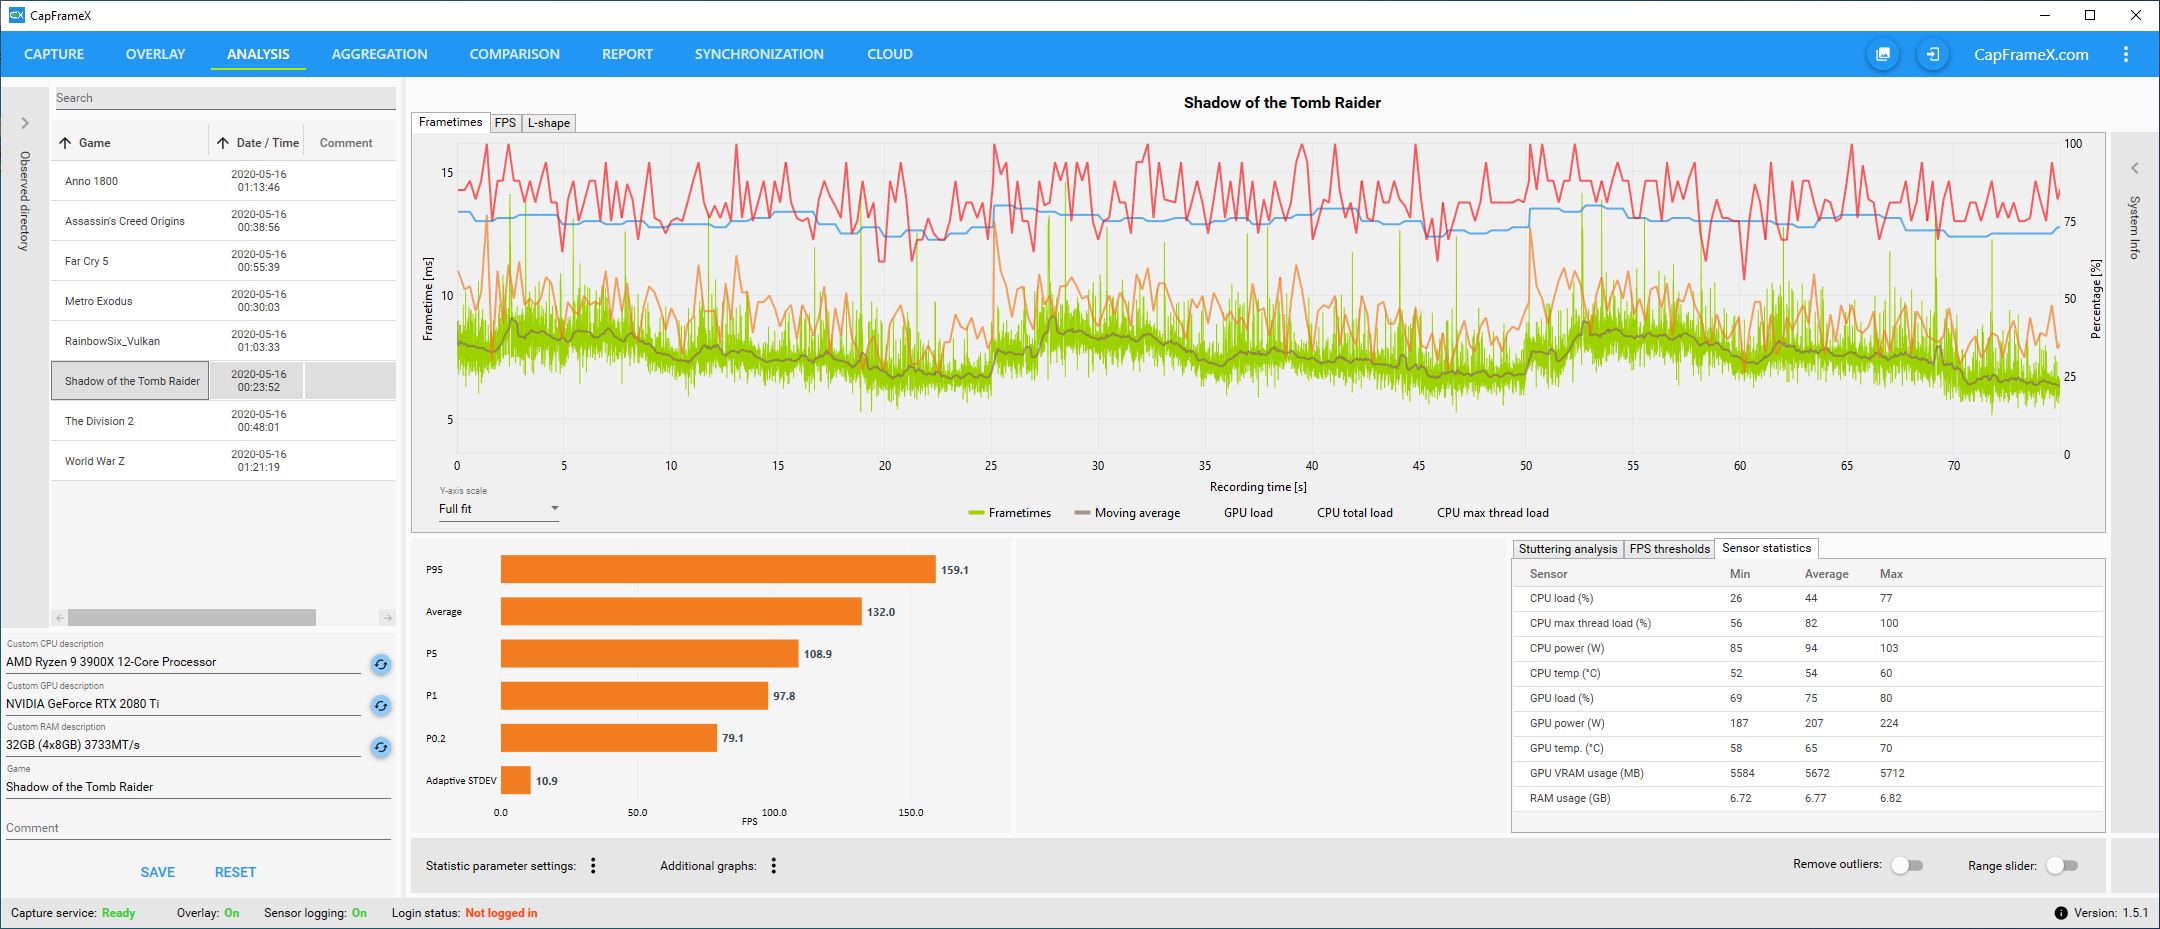
Task: Toggle the Range slider switch
Action: [x=2061, y=865]
